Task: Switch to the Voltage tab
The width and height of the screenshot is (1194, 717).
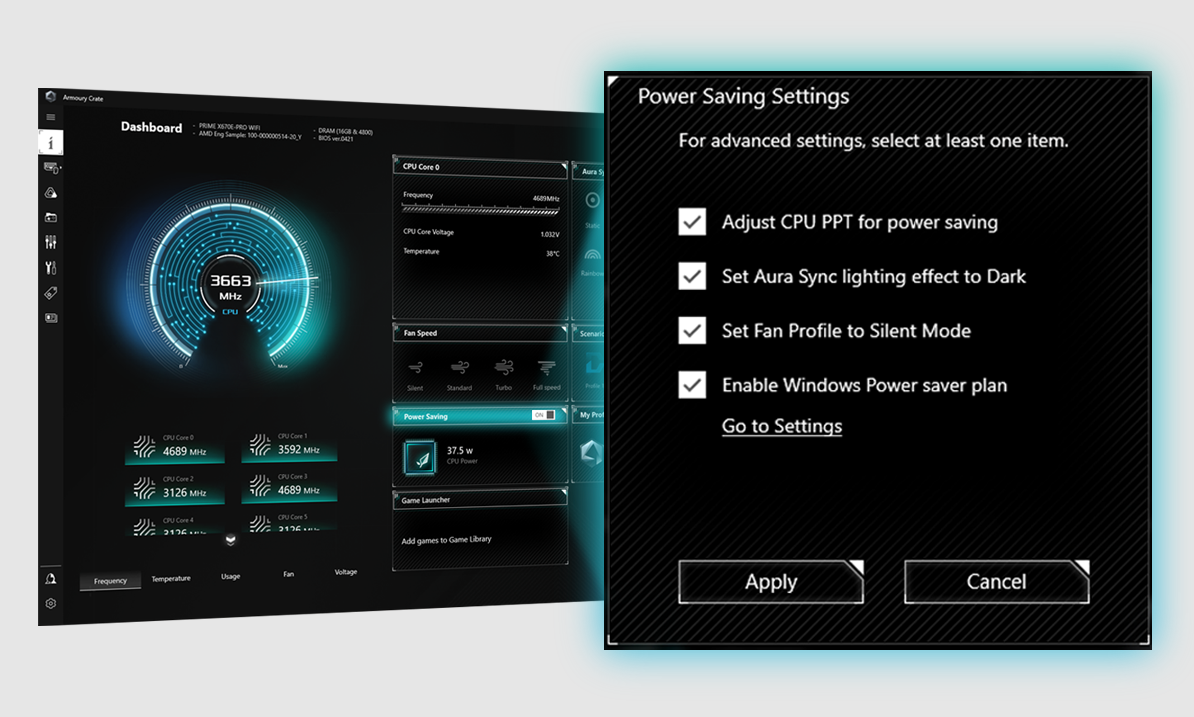Action: pyautogui.click(x=345, y=572)
